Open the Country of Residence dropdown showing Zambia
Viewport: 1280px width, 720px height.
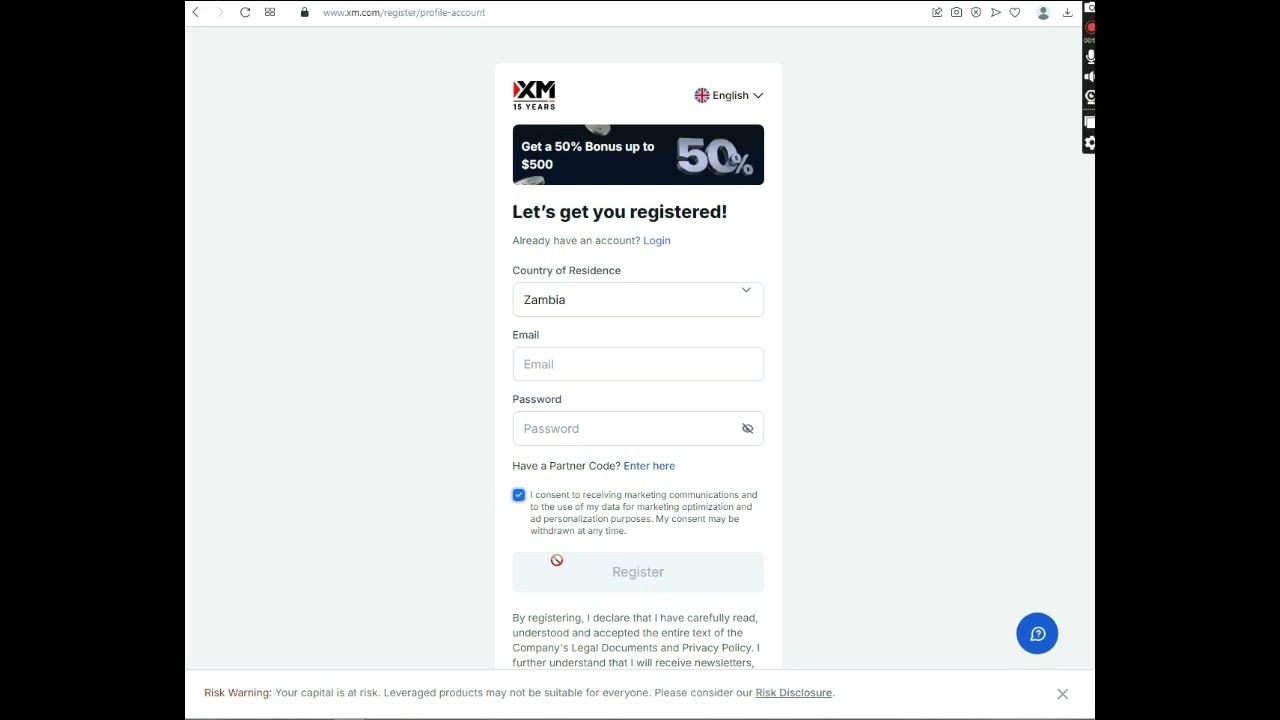pyautogui.click(x=638, y=300)
